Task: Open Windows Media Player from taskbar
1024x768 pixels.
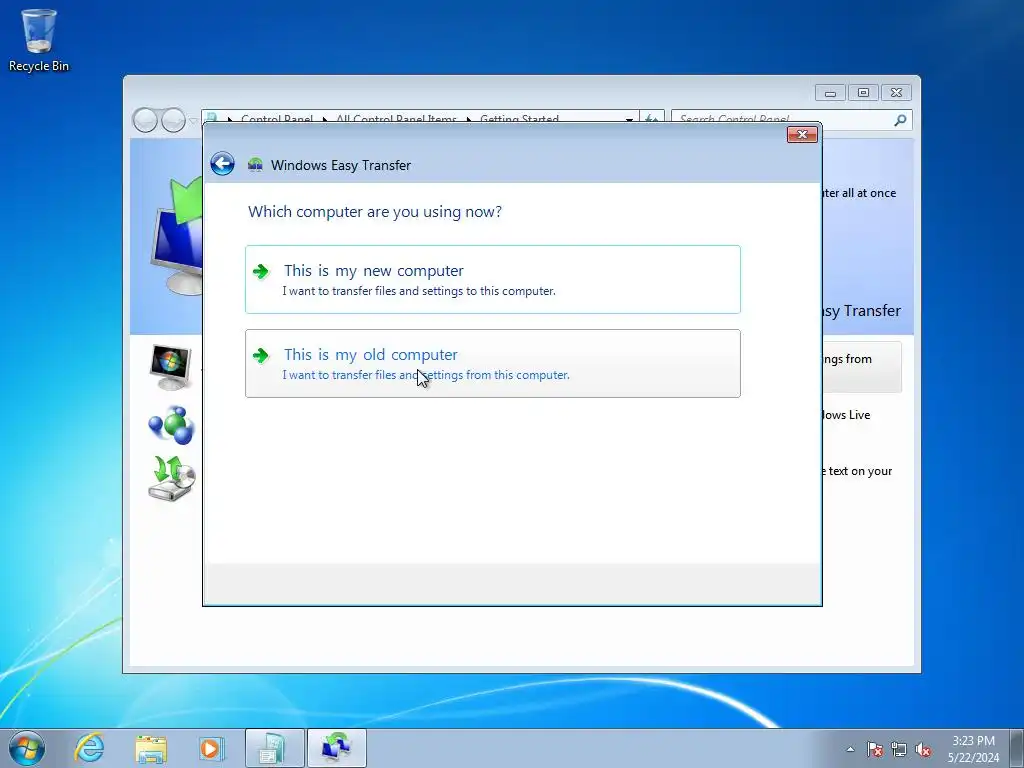Action: point(212,748)
